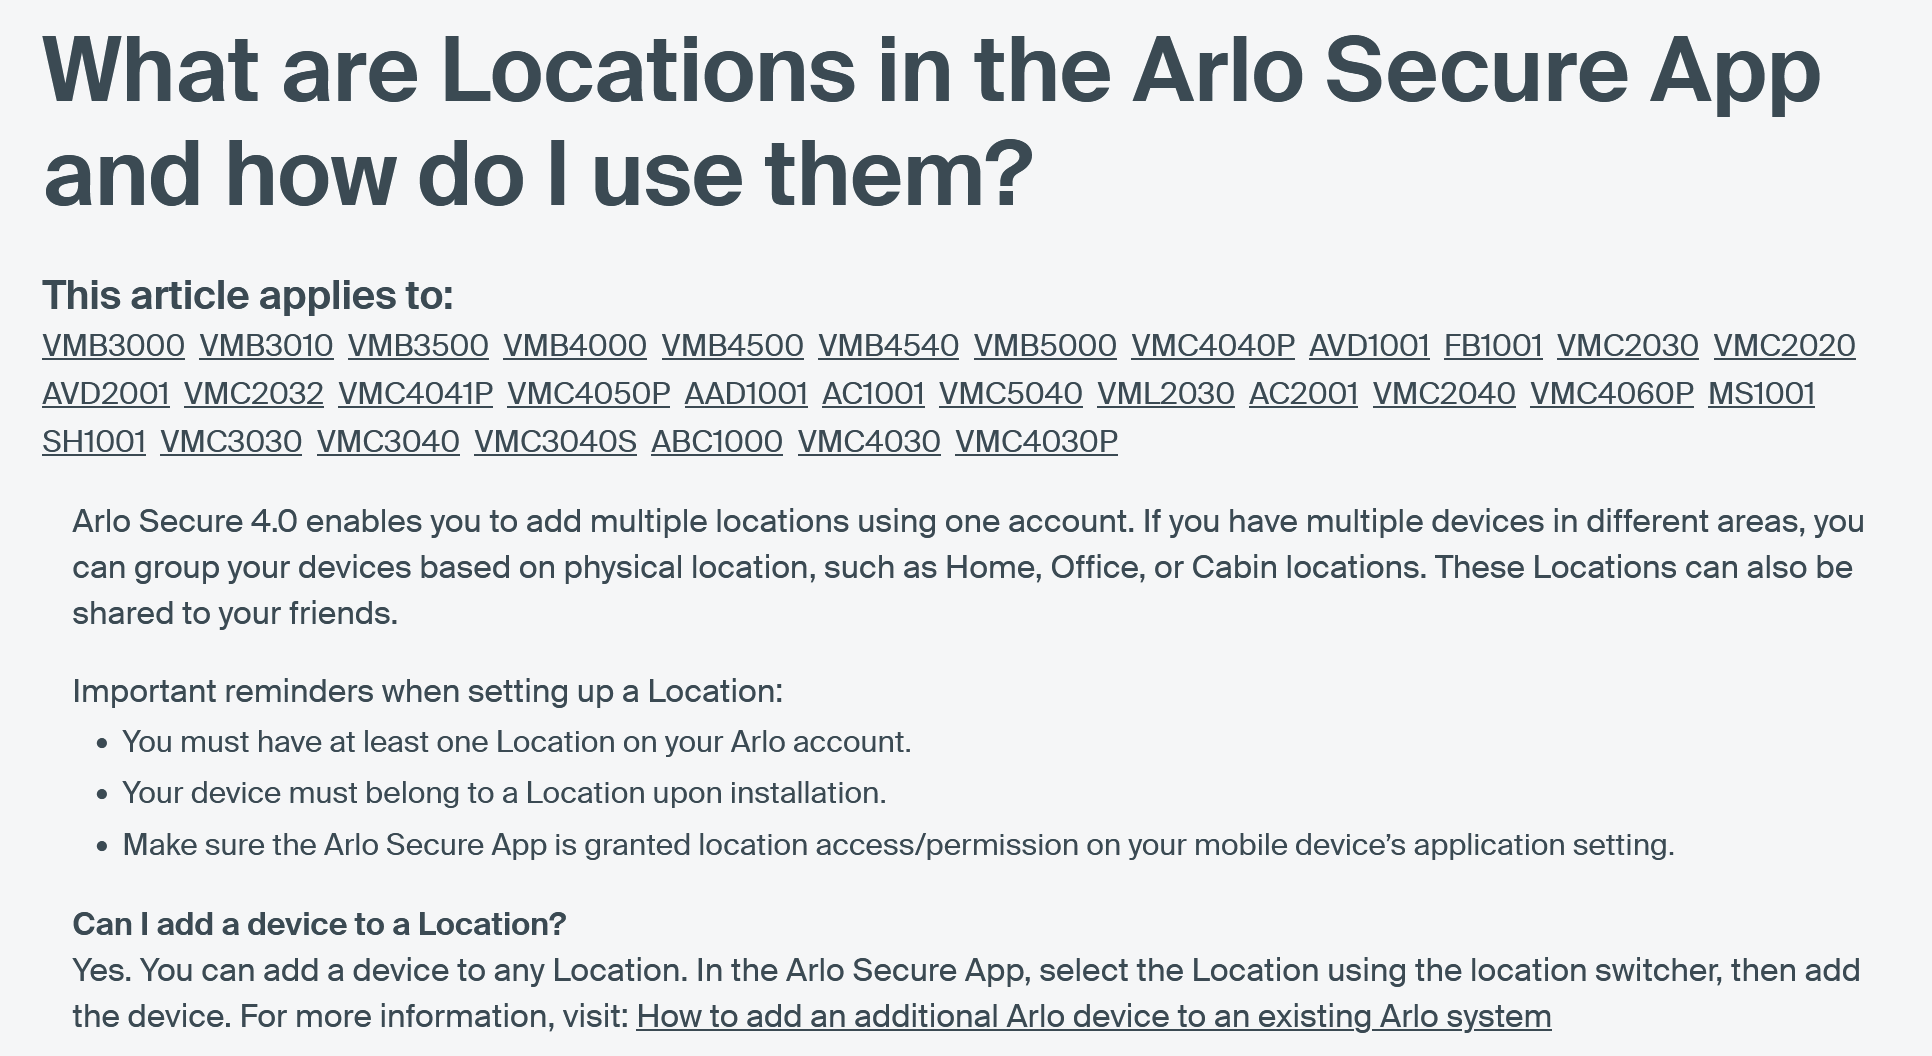Open the AAD1001 model link

tap(746, 394)
